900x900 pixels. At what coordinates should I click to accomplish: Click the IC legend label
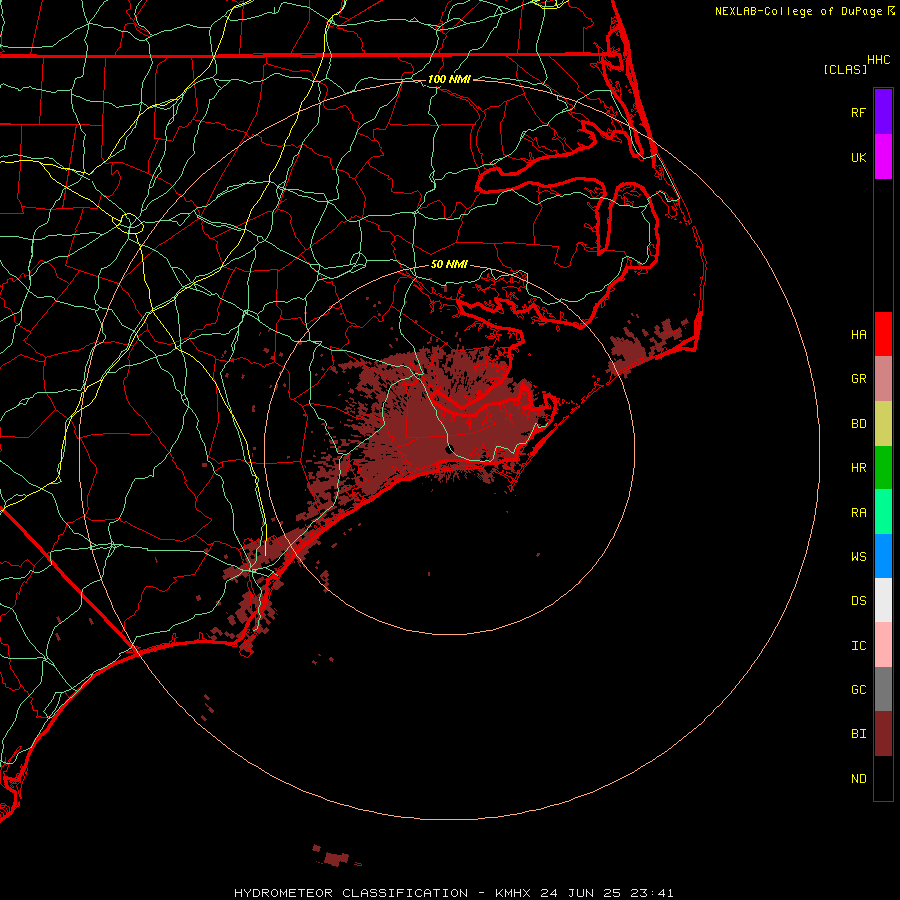tap(859, 646)
